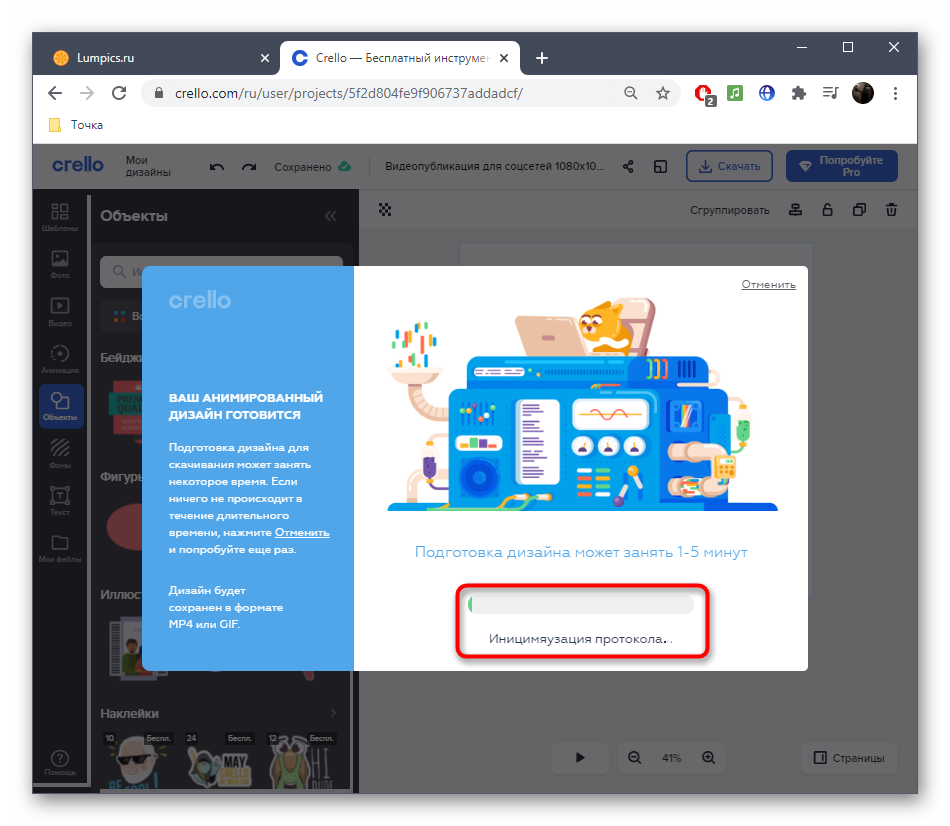Click the redo arrow in Crello toolbar
This screenshot has width=950, height=826.
(x=249, y=167)
